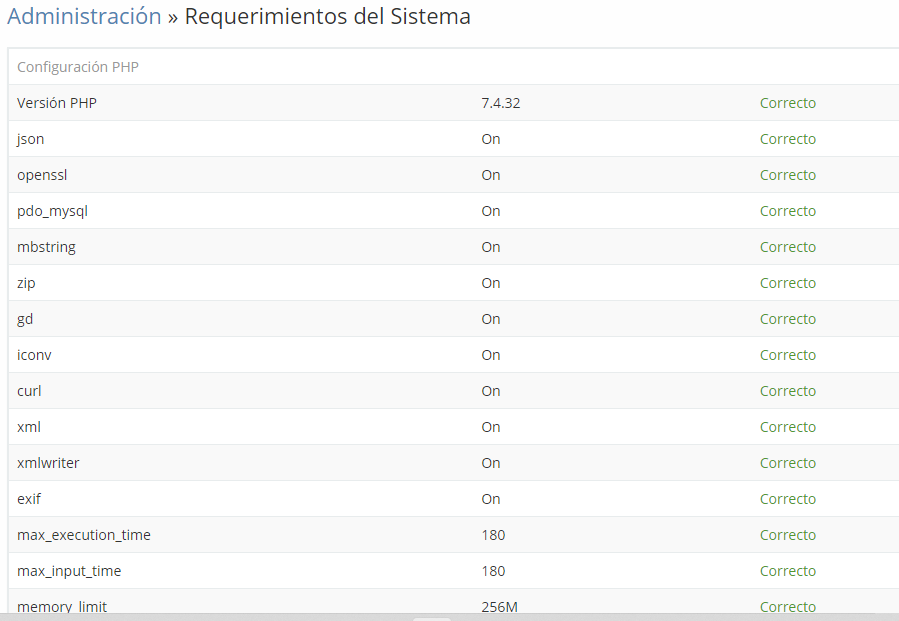Select the 180 value for max_input_time
Image resolution: width=899 pixels, height=621 pixels.
point(493,571)
